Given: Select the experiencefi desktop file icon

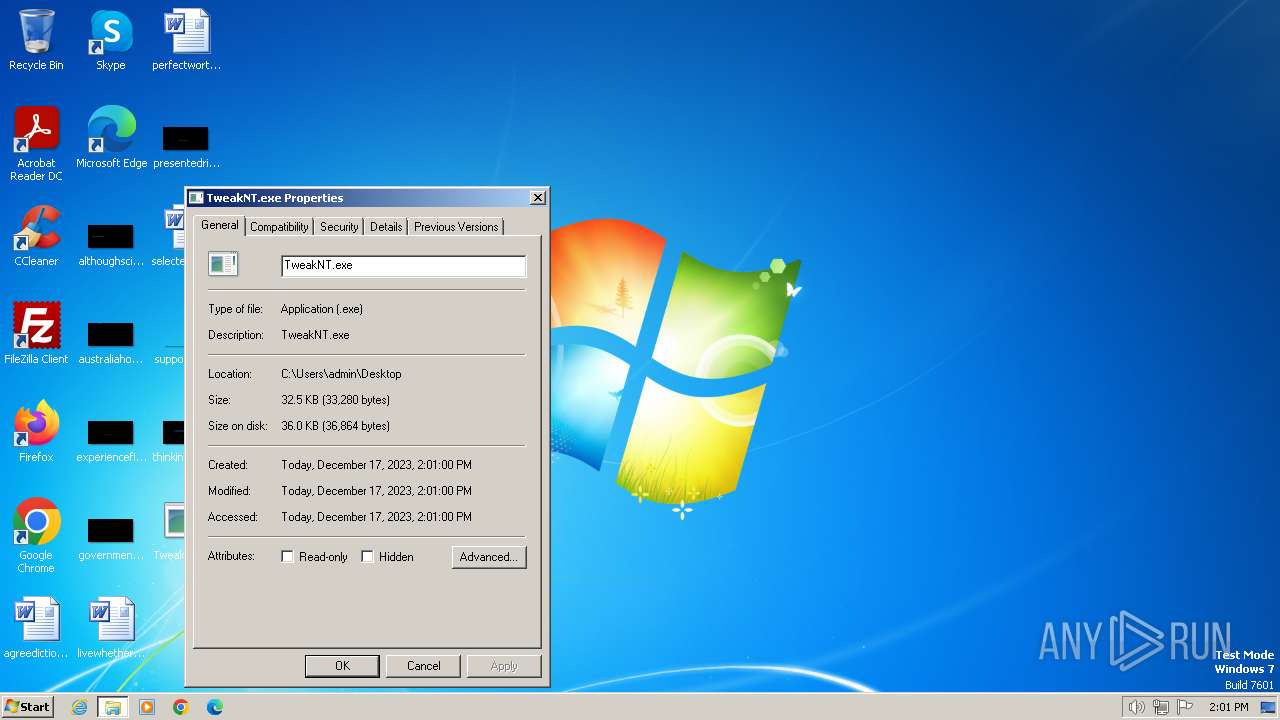Looking at the screenshot, I should pyautogui.click(x=111, y=440).
